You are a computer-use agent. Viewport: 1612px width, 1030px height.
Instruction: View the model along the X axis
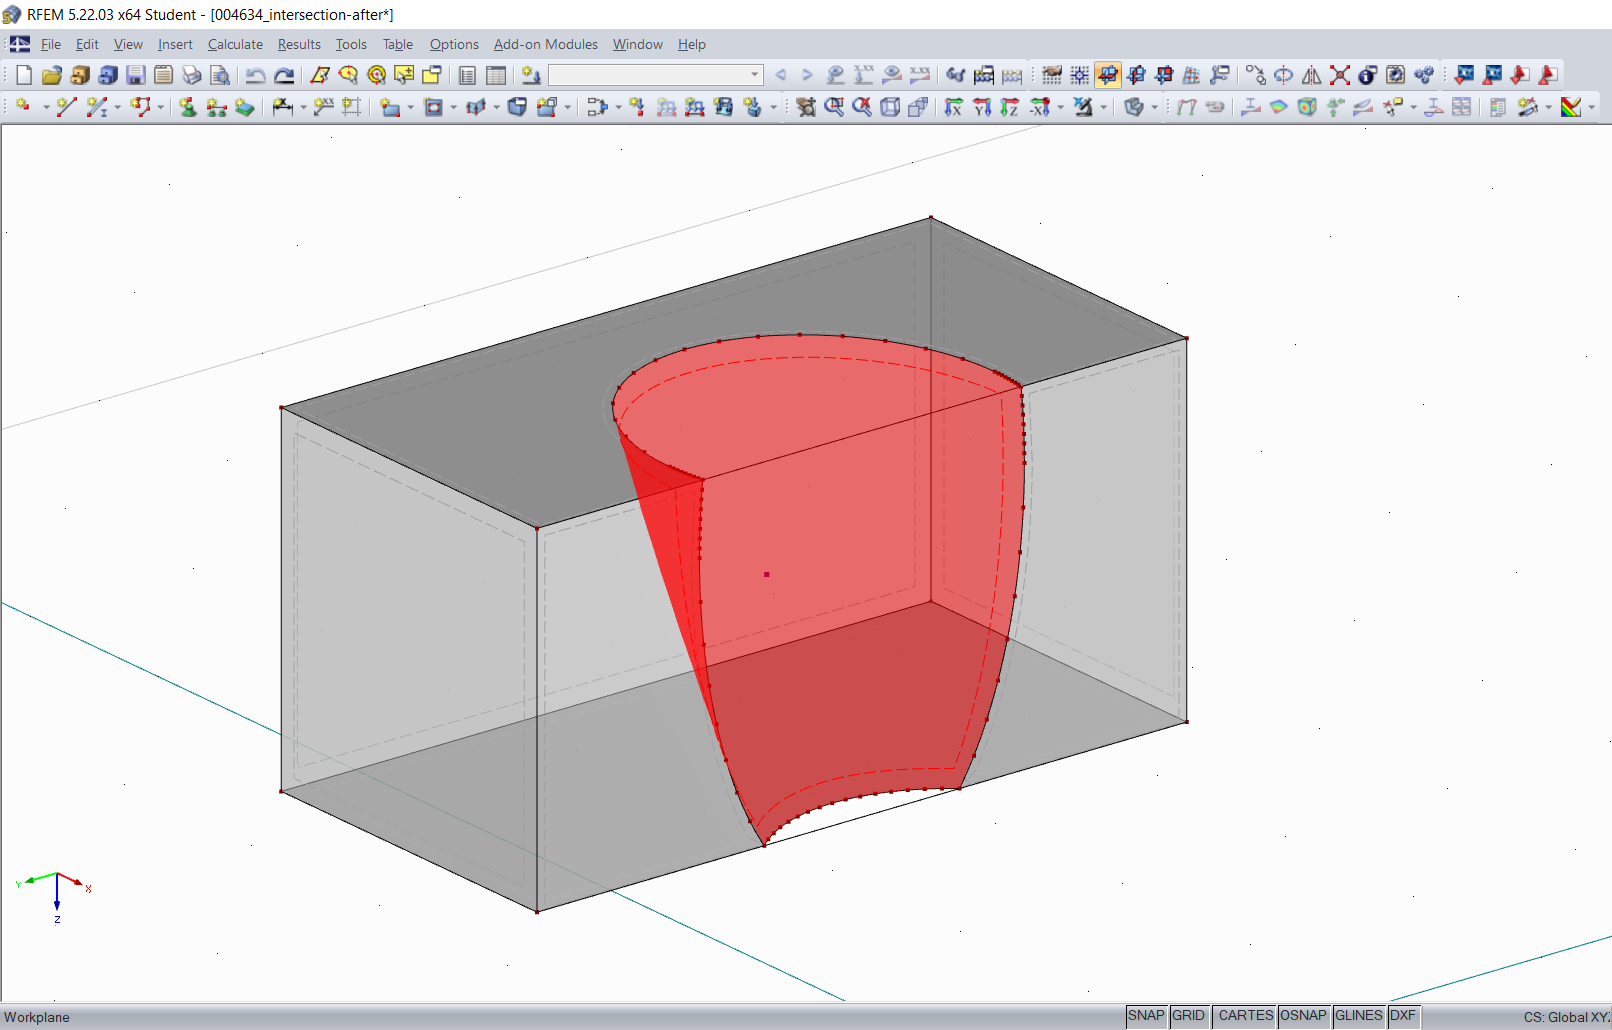click(x=952, y=107)
